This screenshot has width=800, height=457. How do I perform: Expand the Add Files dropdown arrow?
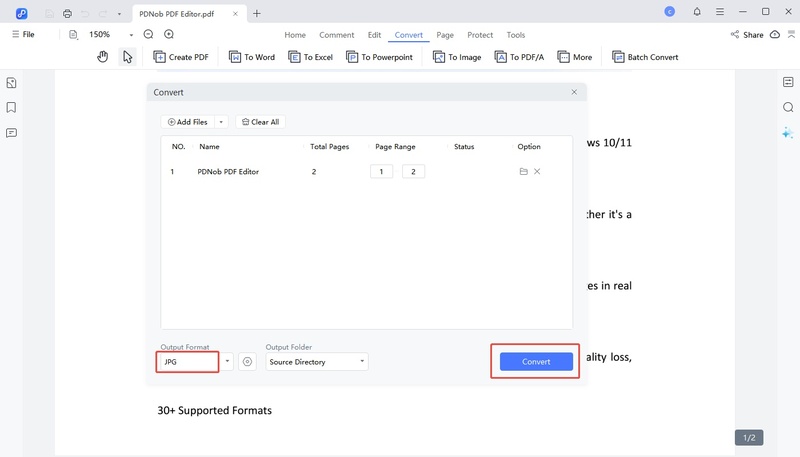tap(220, 122)
